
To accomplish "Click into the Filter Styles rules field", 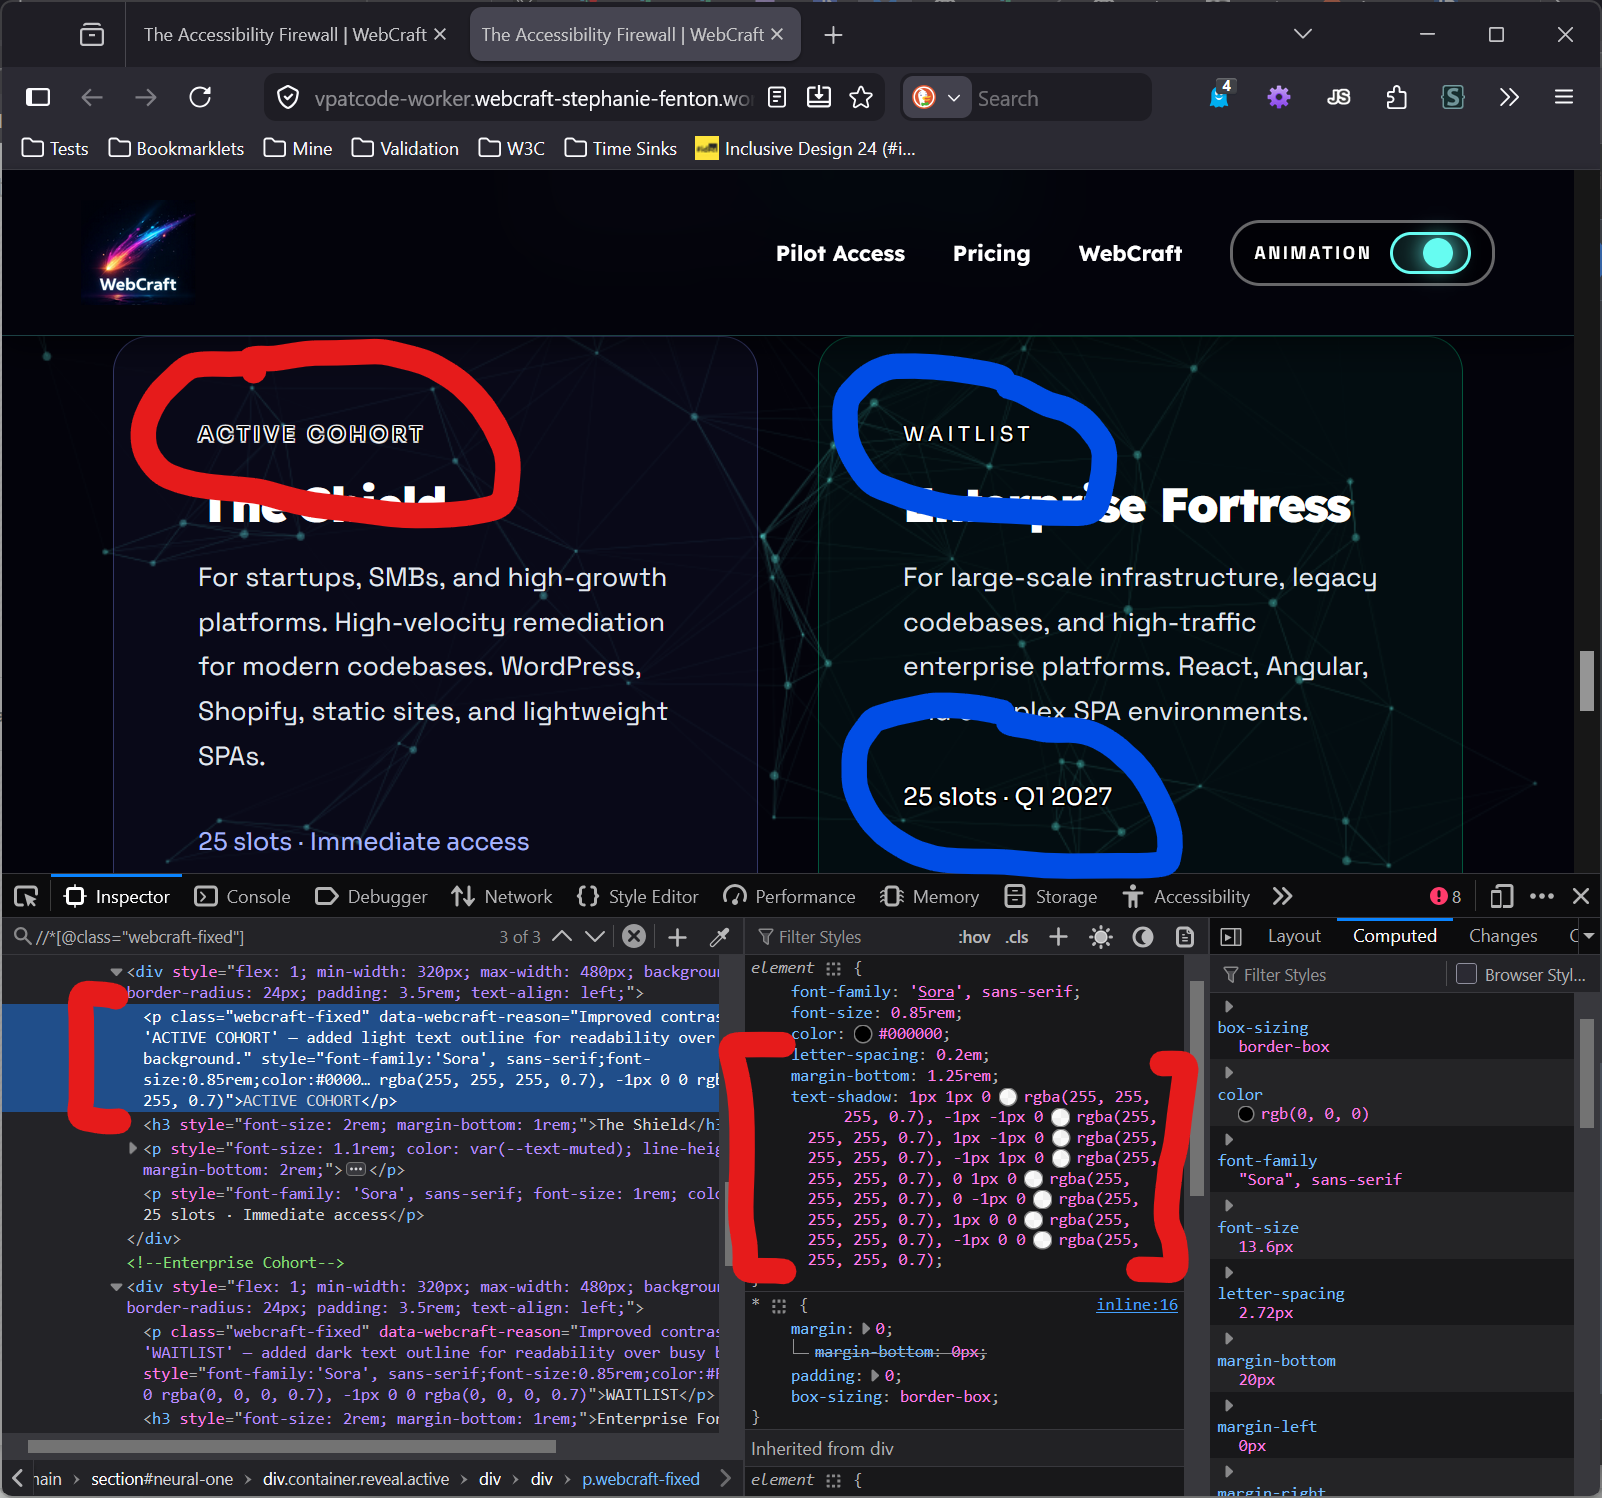I will 850,937.
